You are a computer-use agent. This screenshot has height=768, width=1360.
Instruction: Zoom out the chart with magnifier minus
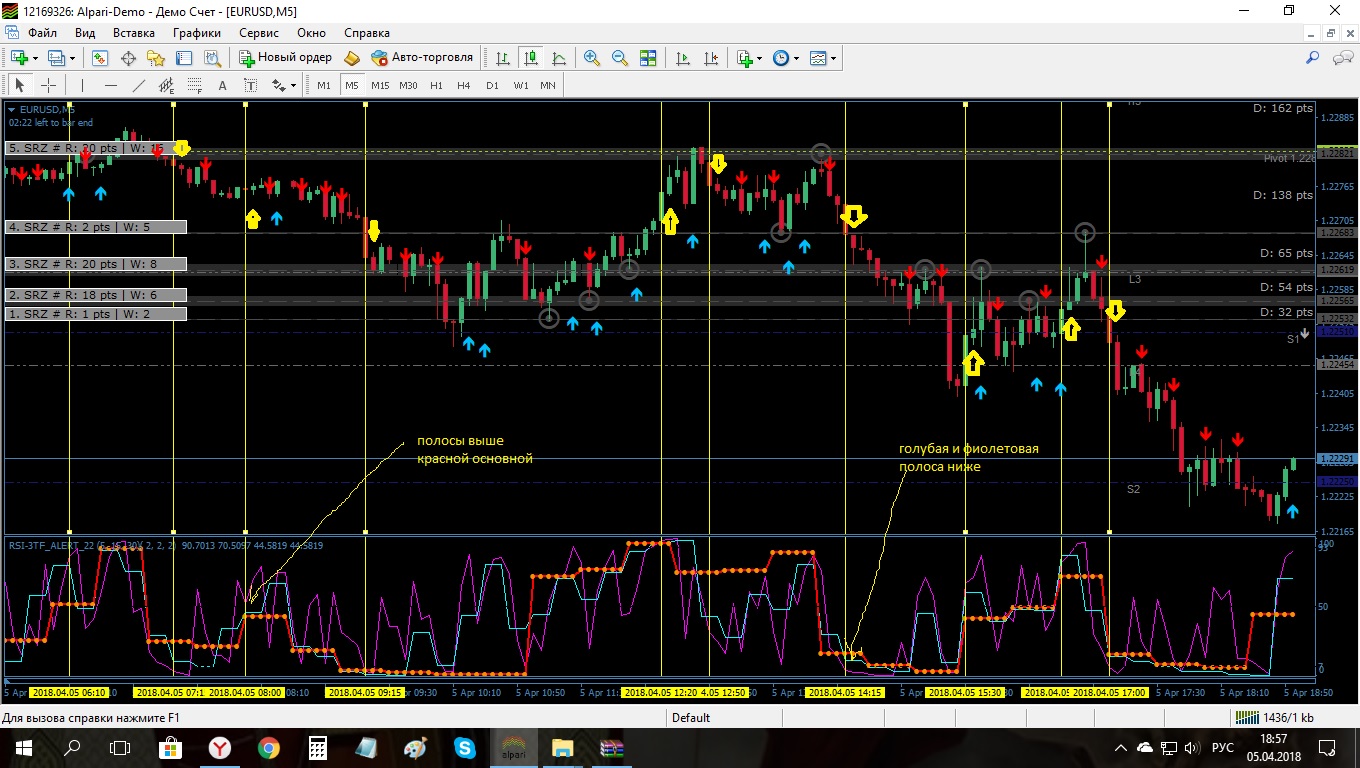(620, 58)
